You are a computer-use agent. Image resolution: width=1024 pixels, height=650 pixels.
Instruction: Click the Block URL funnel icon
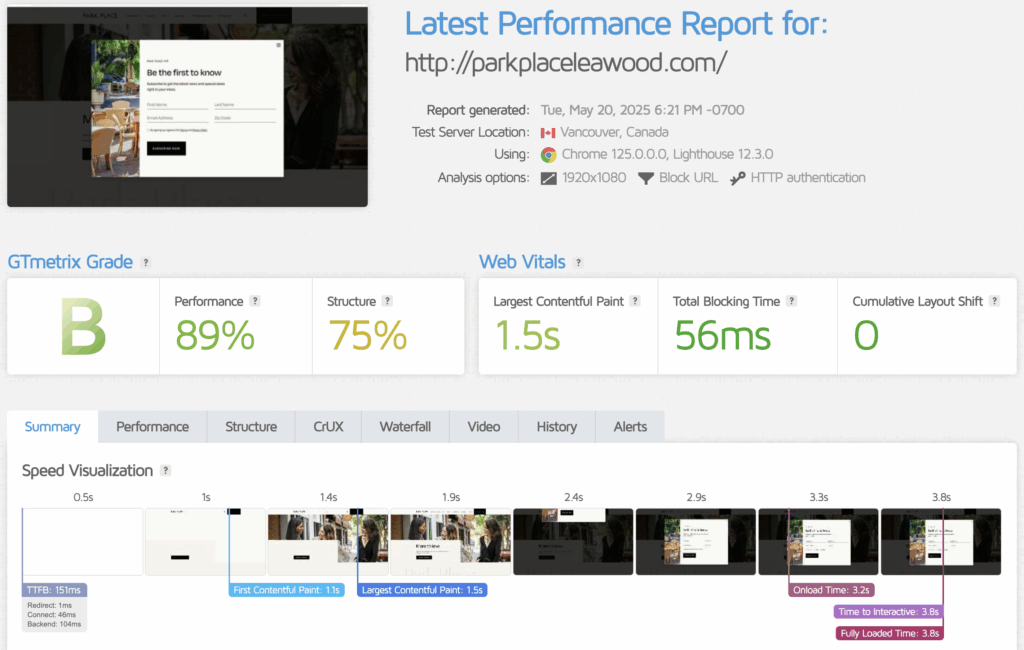click(646, 178)
